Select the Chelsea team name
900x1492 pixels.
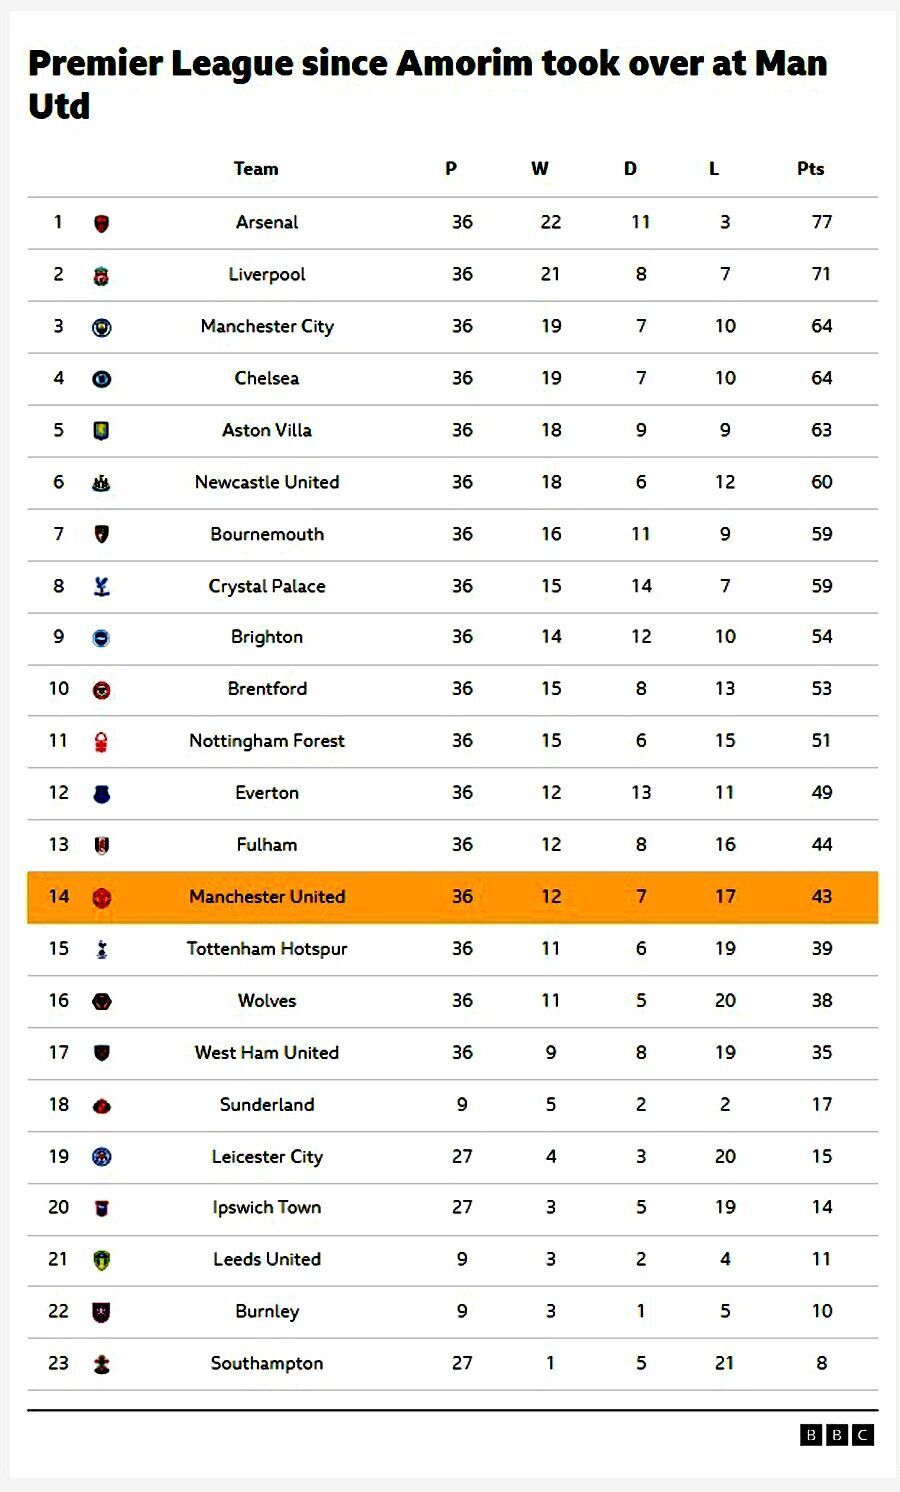pos(267,378)
